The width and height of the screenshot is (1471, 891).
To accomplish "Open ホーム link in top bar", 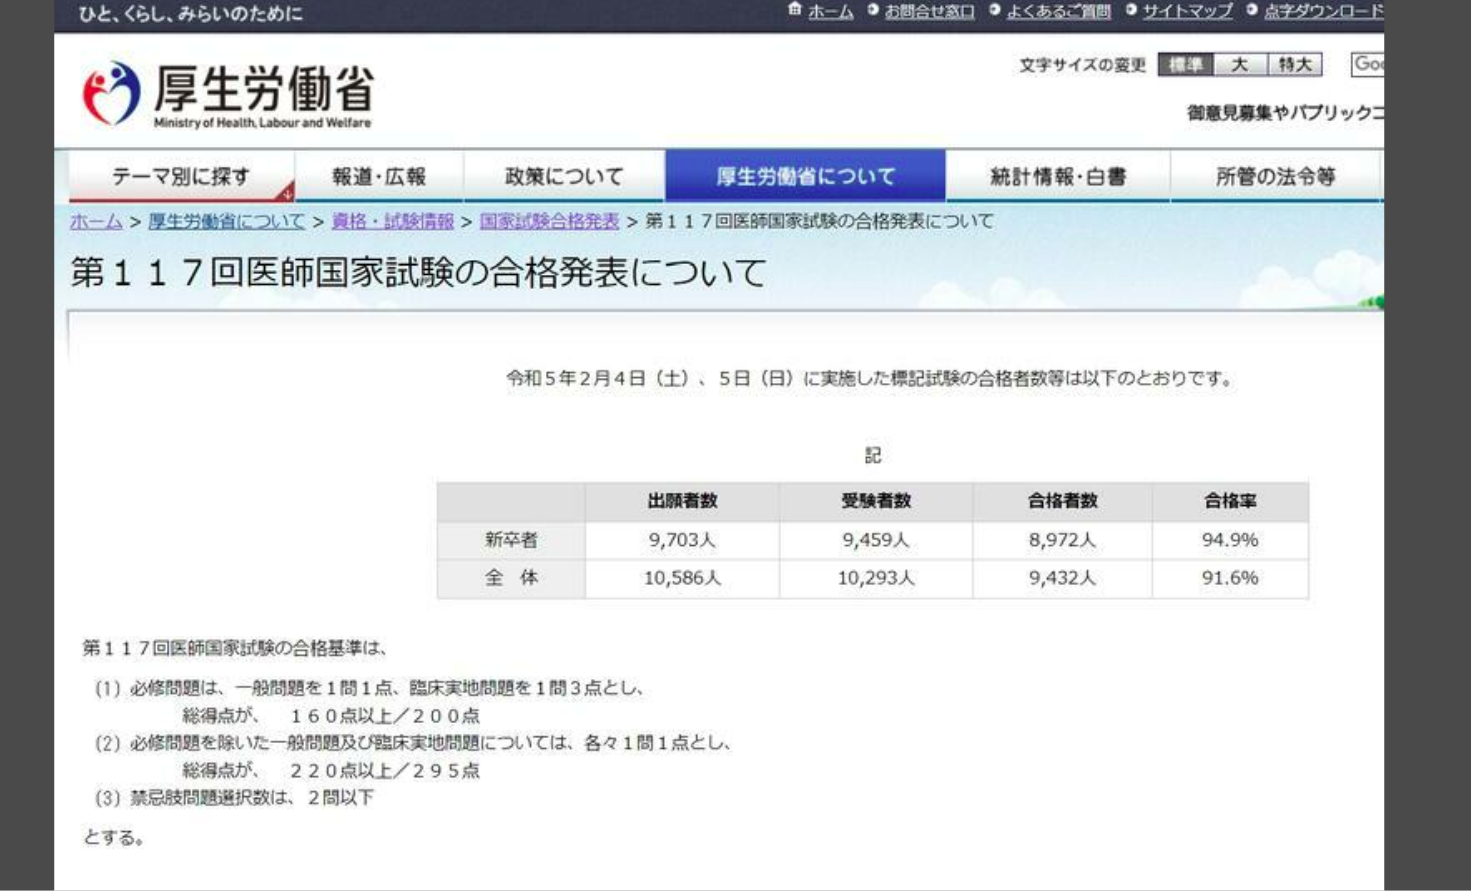I will click(x=831, y=11).
